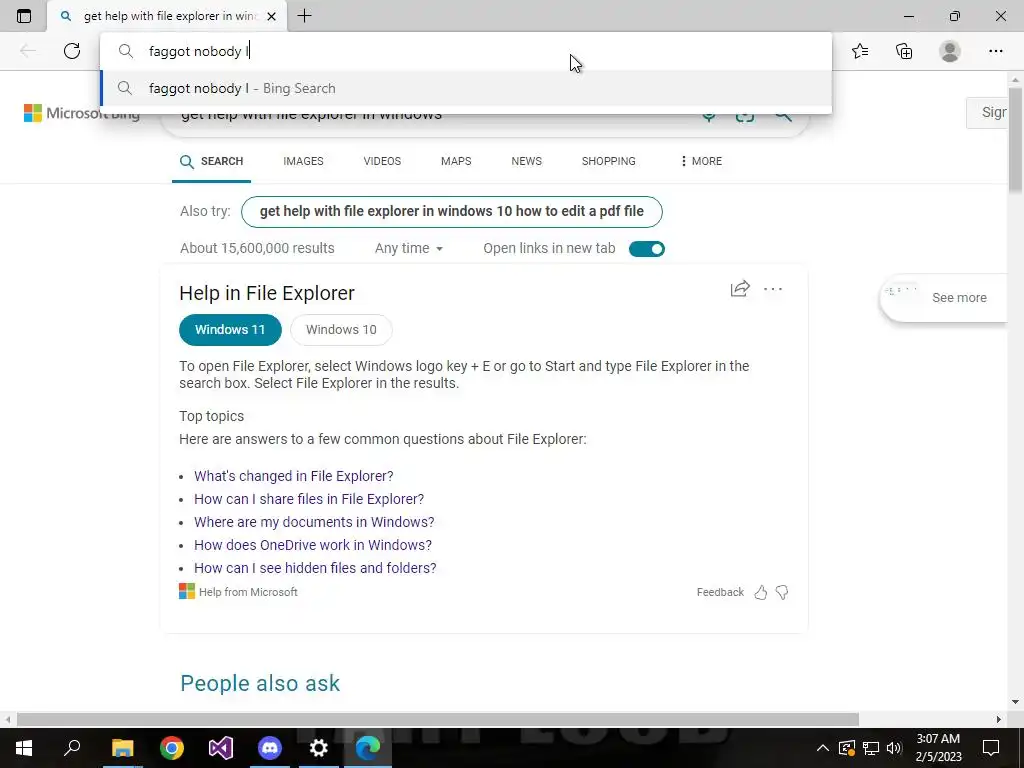
Task: Open a new tab with plus button
Action: [x=304, y=16]
